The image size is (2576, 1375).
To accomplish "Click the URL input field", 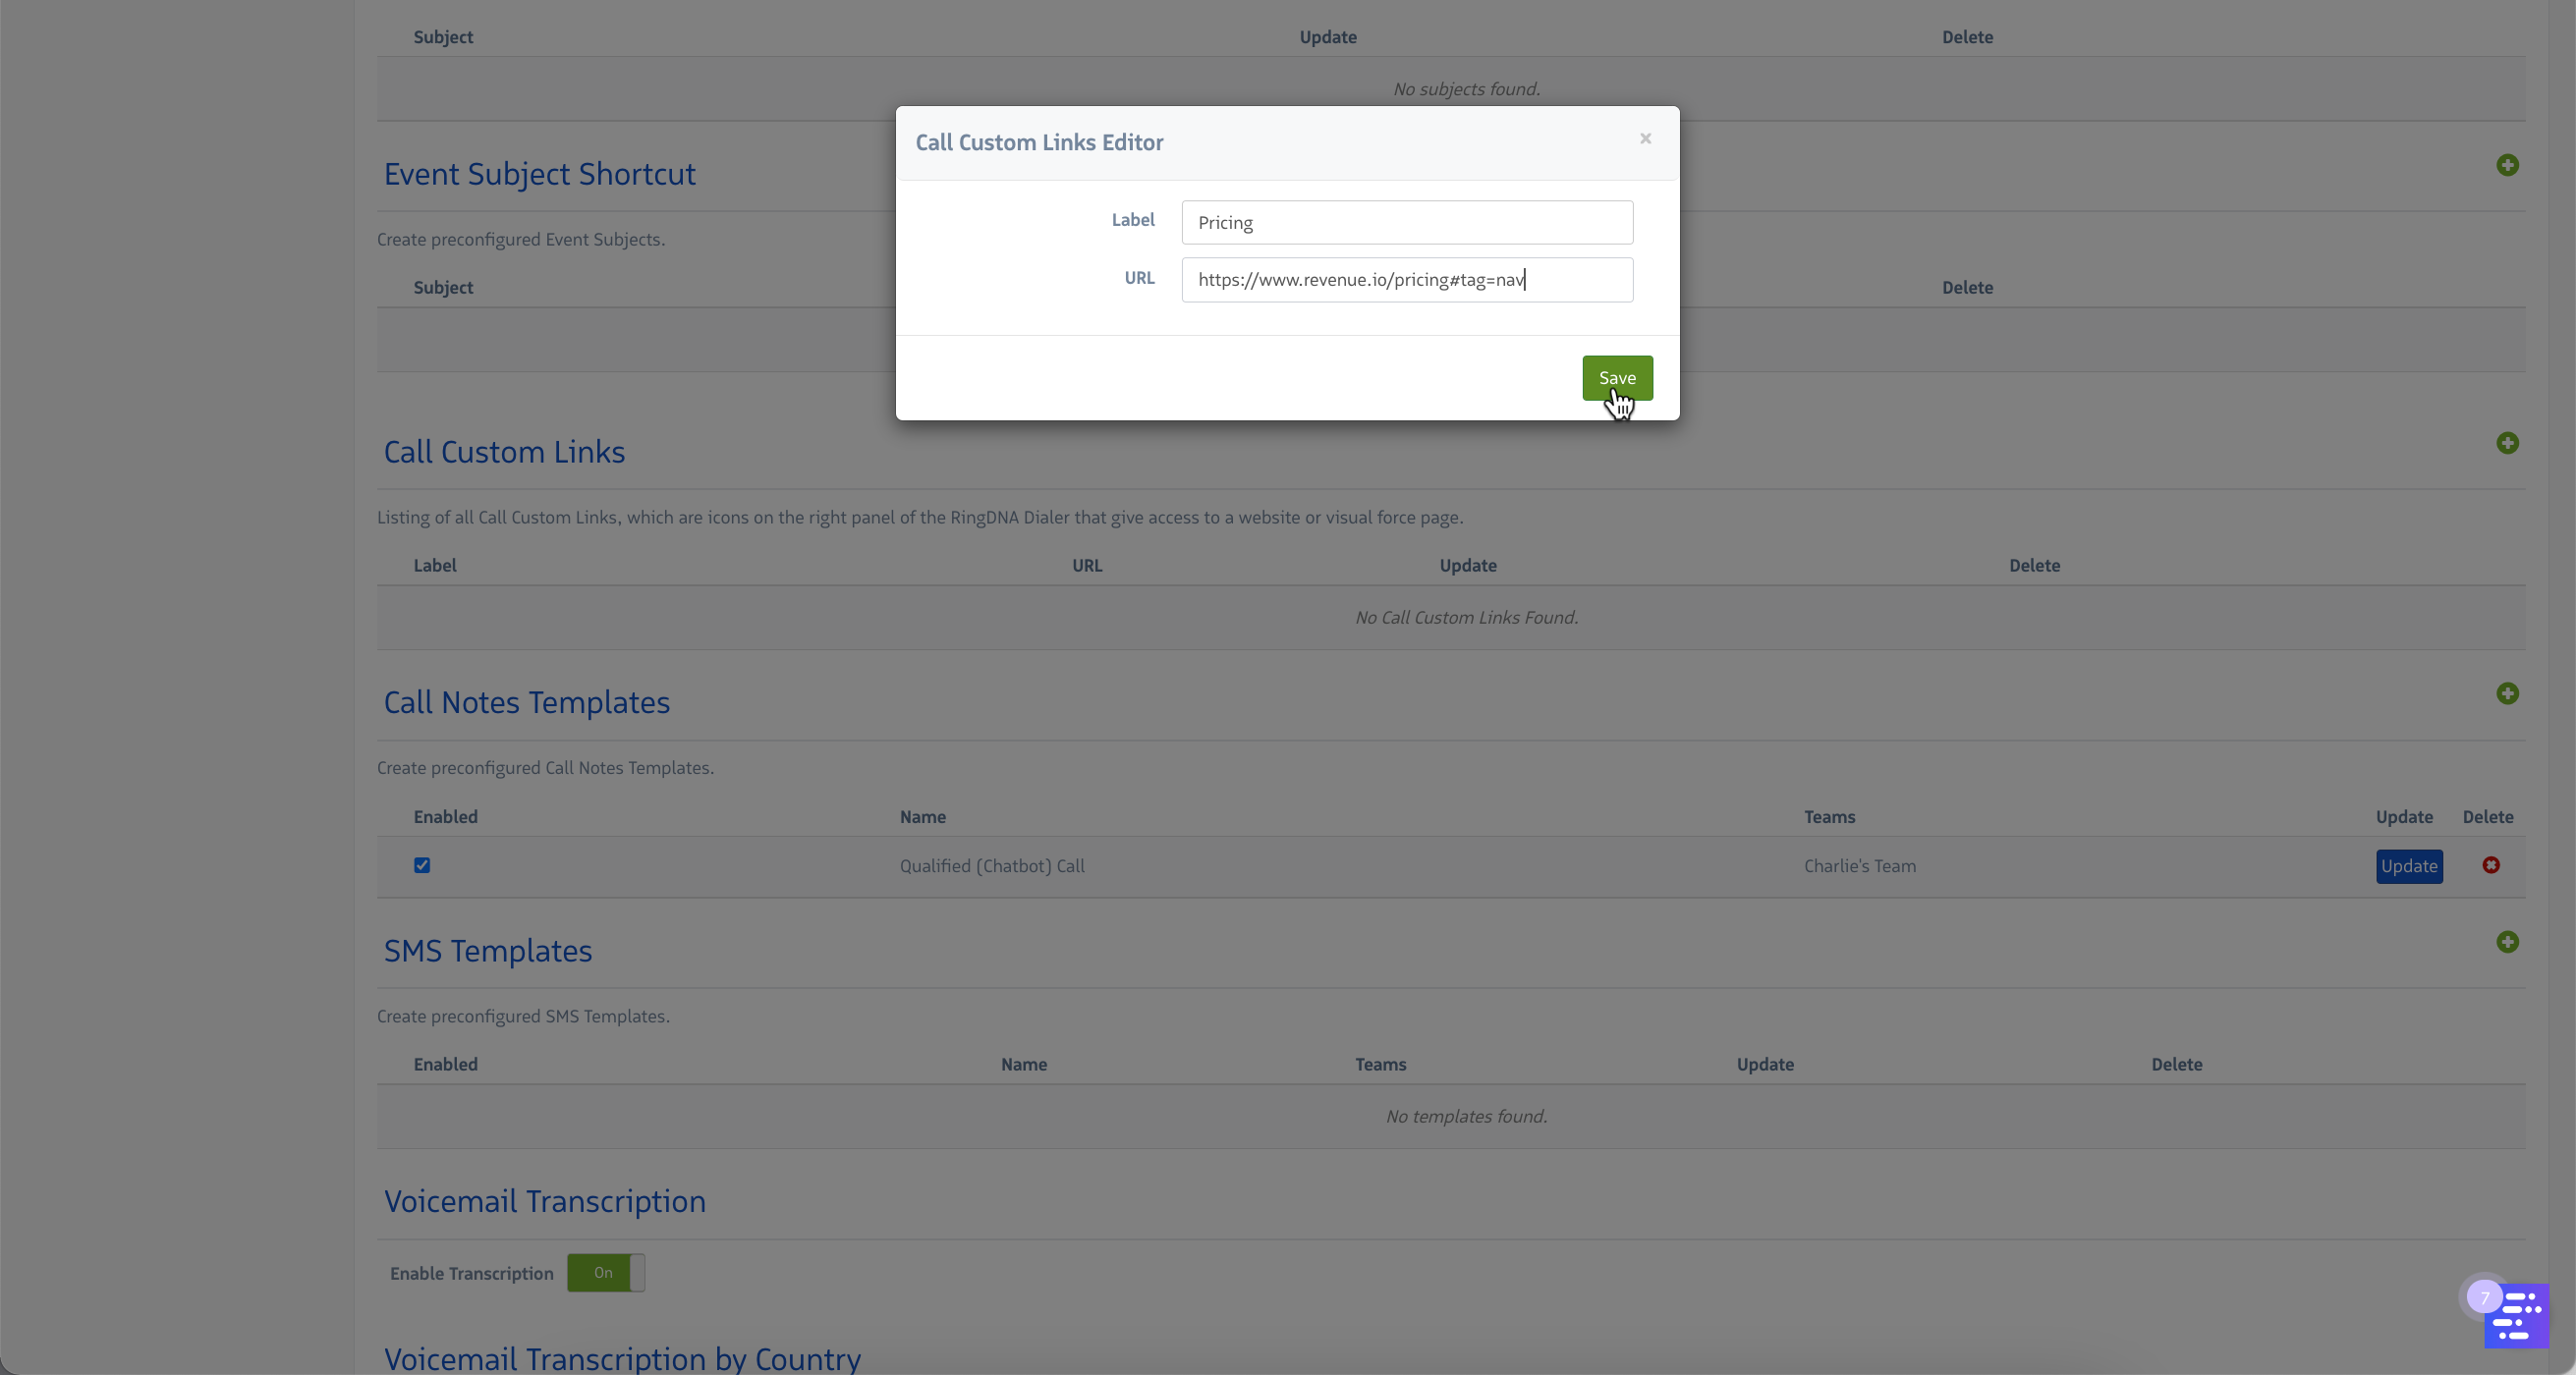I will 1406,280.
